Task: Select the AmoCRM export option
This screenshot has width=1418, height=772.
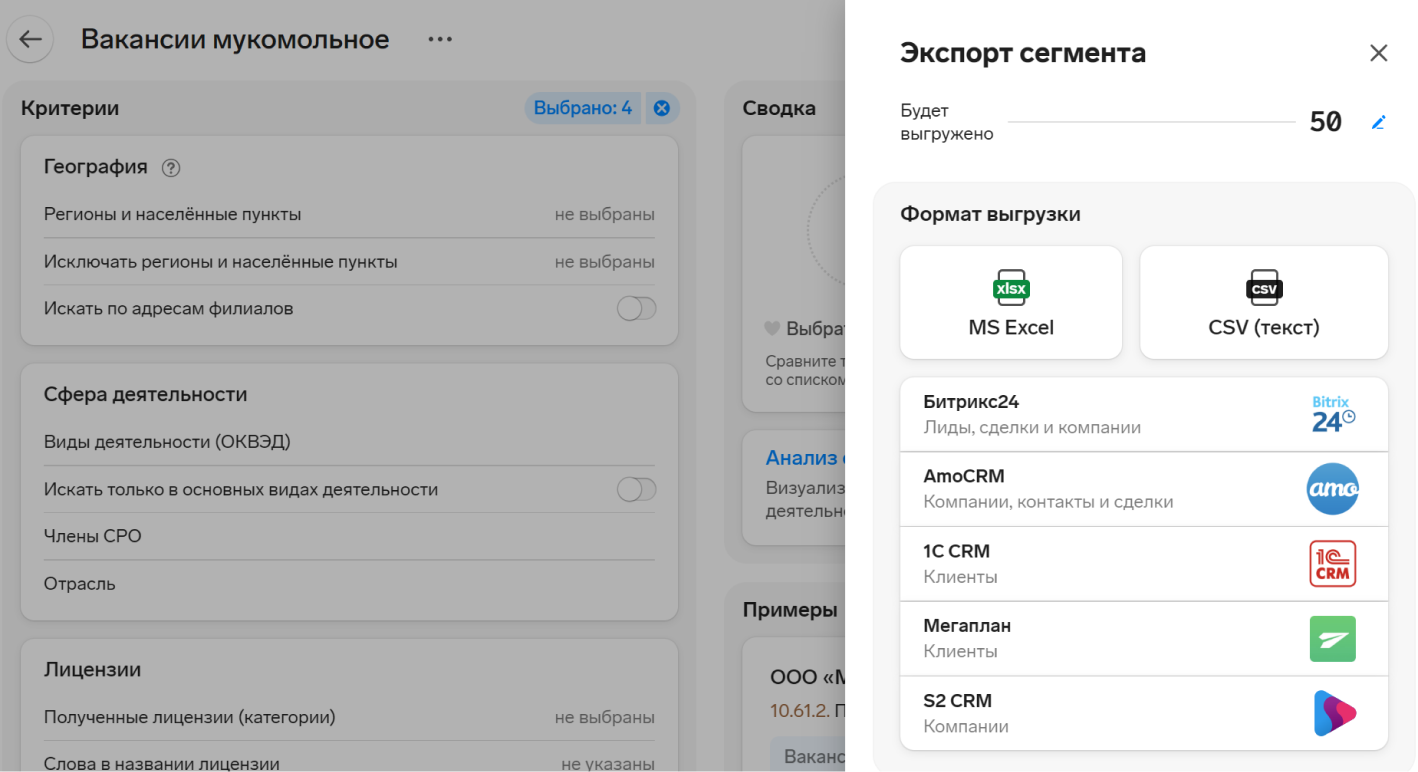Action: pyautogui.click(x=1144, y=489)
